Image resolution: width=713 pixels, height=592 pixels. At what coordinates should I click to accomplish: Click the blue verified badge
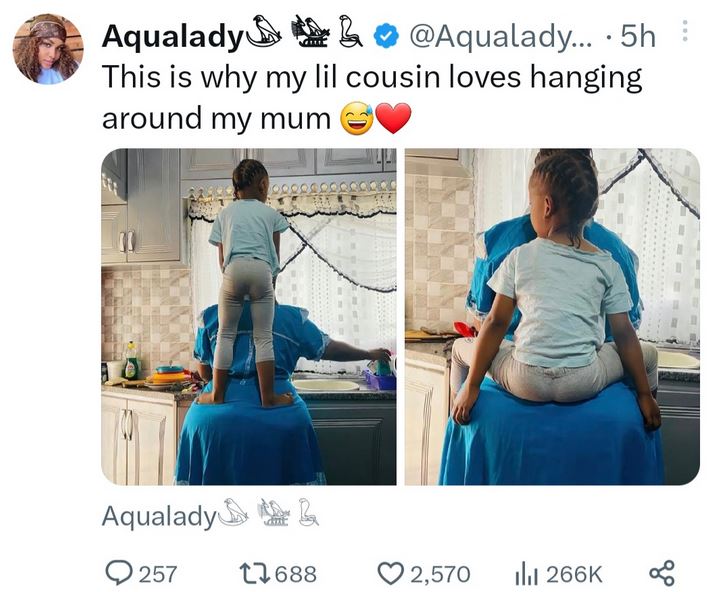coord(386,37)
